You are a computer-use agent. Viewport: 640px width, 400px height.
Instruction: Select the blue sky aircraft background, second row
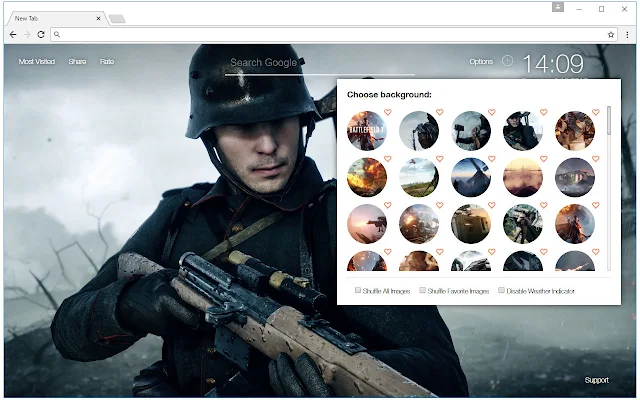471,178
